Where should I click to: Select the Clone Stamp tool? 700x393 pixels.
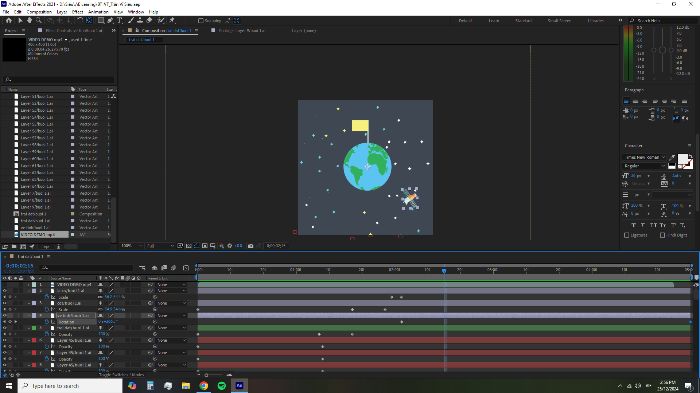(x=140, y=21)
